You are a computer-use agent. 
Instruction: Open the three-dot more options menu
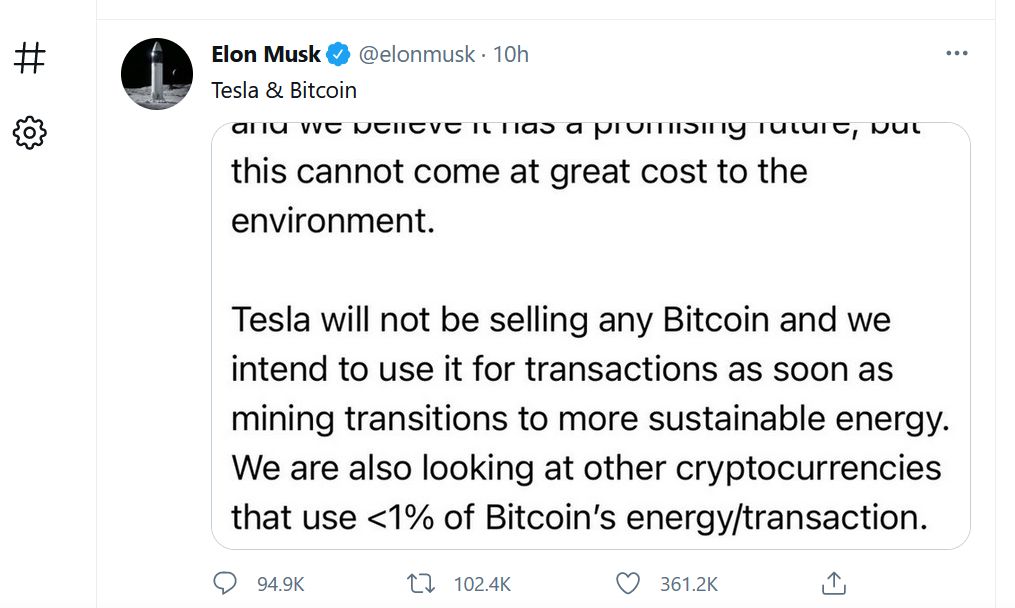(957, 53)
